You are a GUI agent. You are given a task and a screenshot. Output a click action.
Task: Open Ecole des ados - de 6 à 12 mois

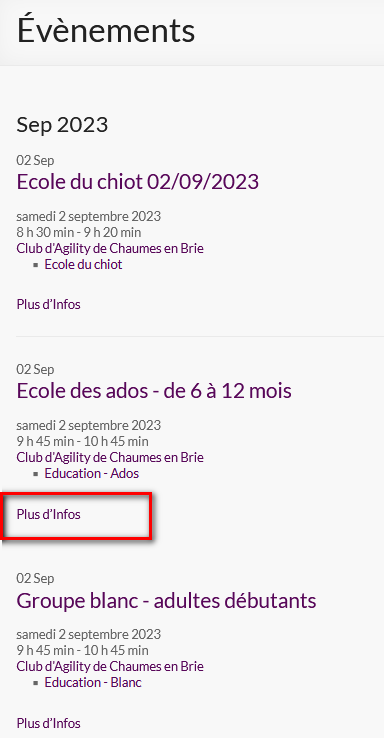tap(154, 391)
